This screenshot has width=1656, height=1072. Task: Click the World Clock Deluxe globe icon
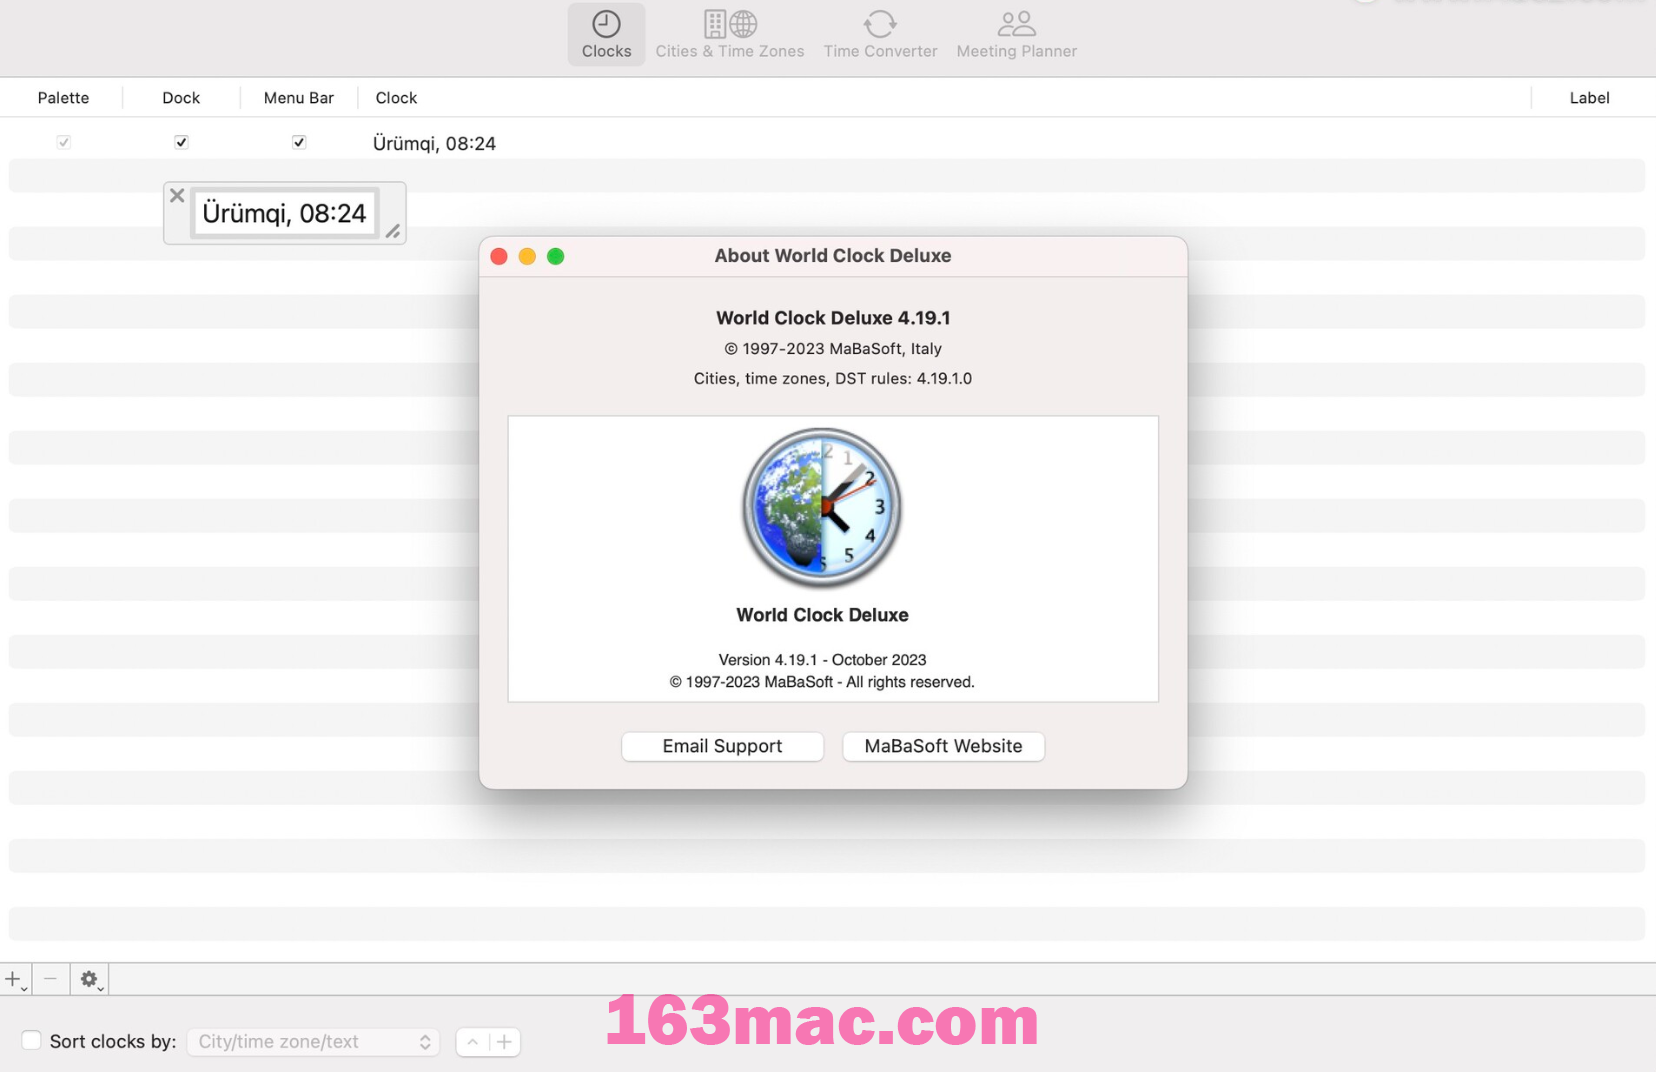click(x=822, y=507)
